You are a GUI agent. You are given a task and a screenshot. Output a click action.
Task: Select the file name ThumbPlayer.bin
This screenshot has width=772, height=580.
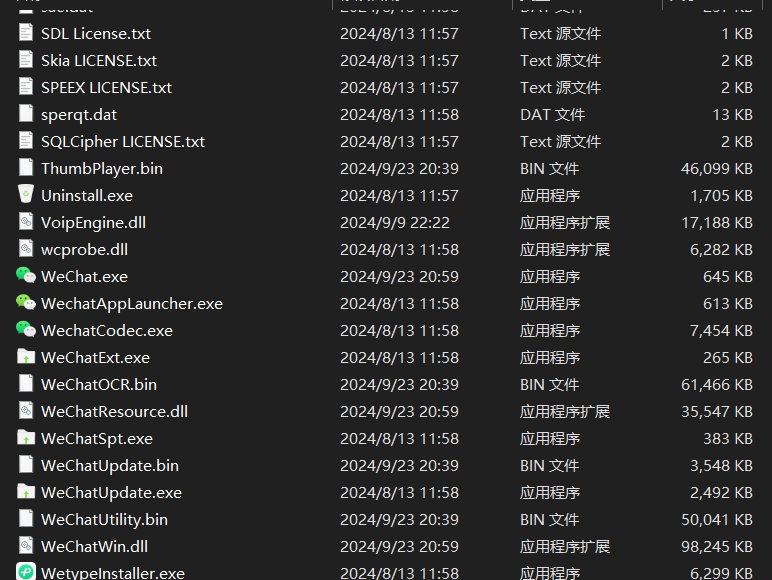click(102, 169)
